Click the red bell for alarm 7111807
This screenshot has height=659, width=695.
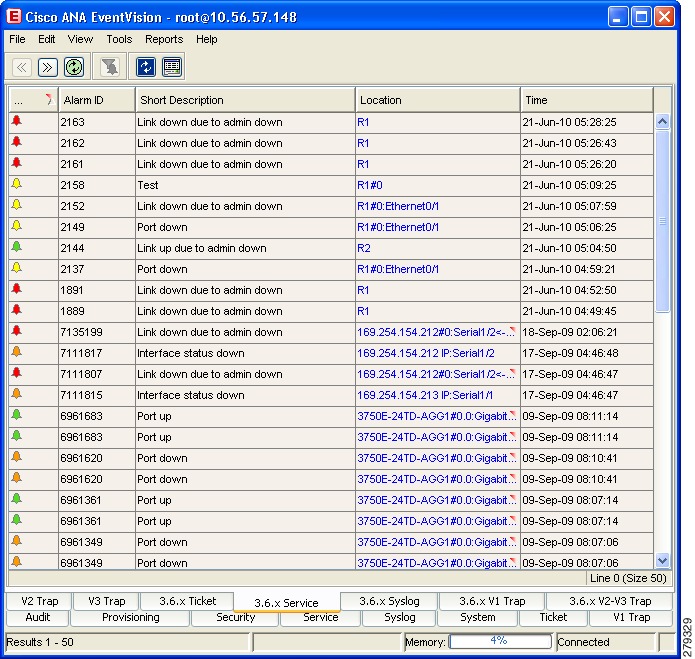pos(17,373)
